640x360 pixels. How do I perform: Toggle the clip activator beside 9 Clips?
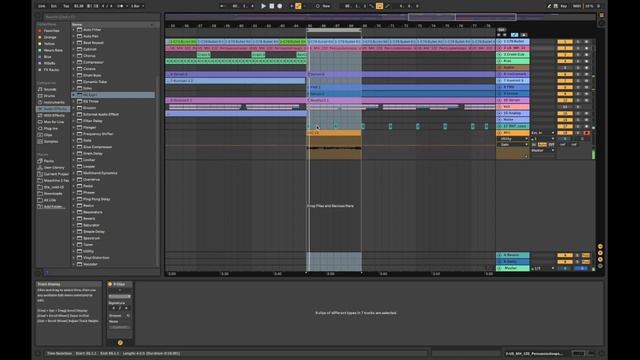tap(110, 284)
